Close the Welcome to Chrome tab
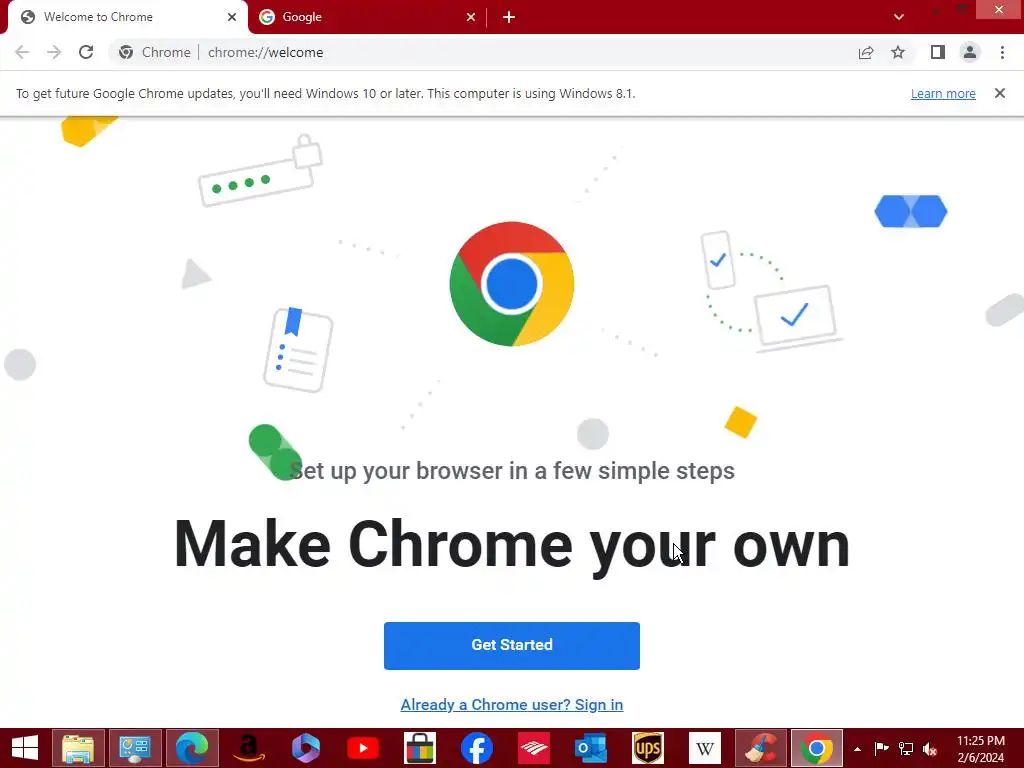The image size is (1024, 768). coord(232,17)
